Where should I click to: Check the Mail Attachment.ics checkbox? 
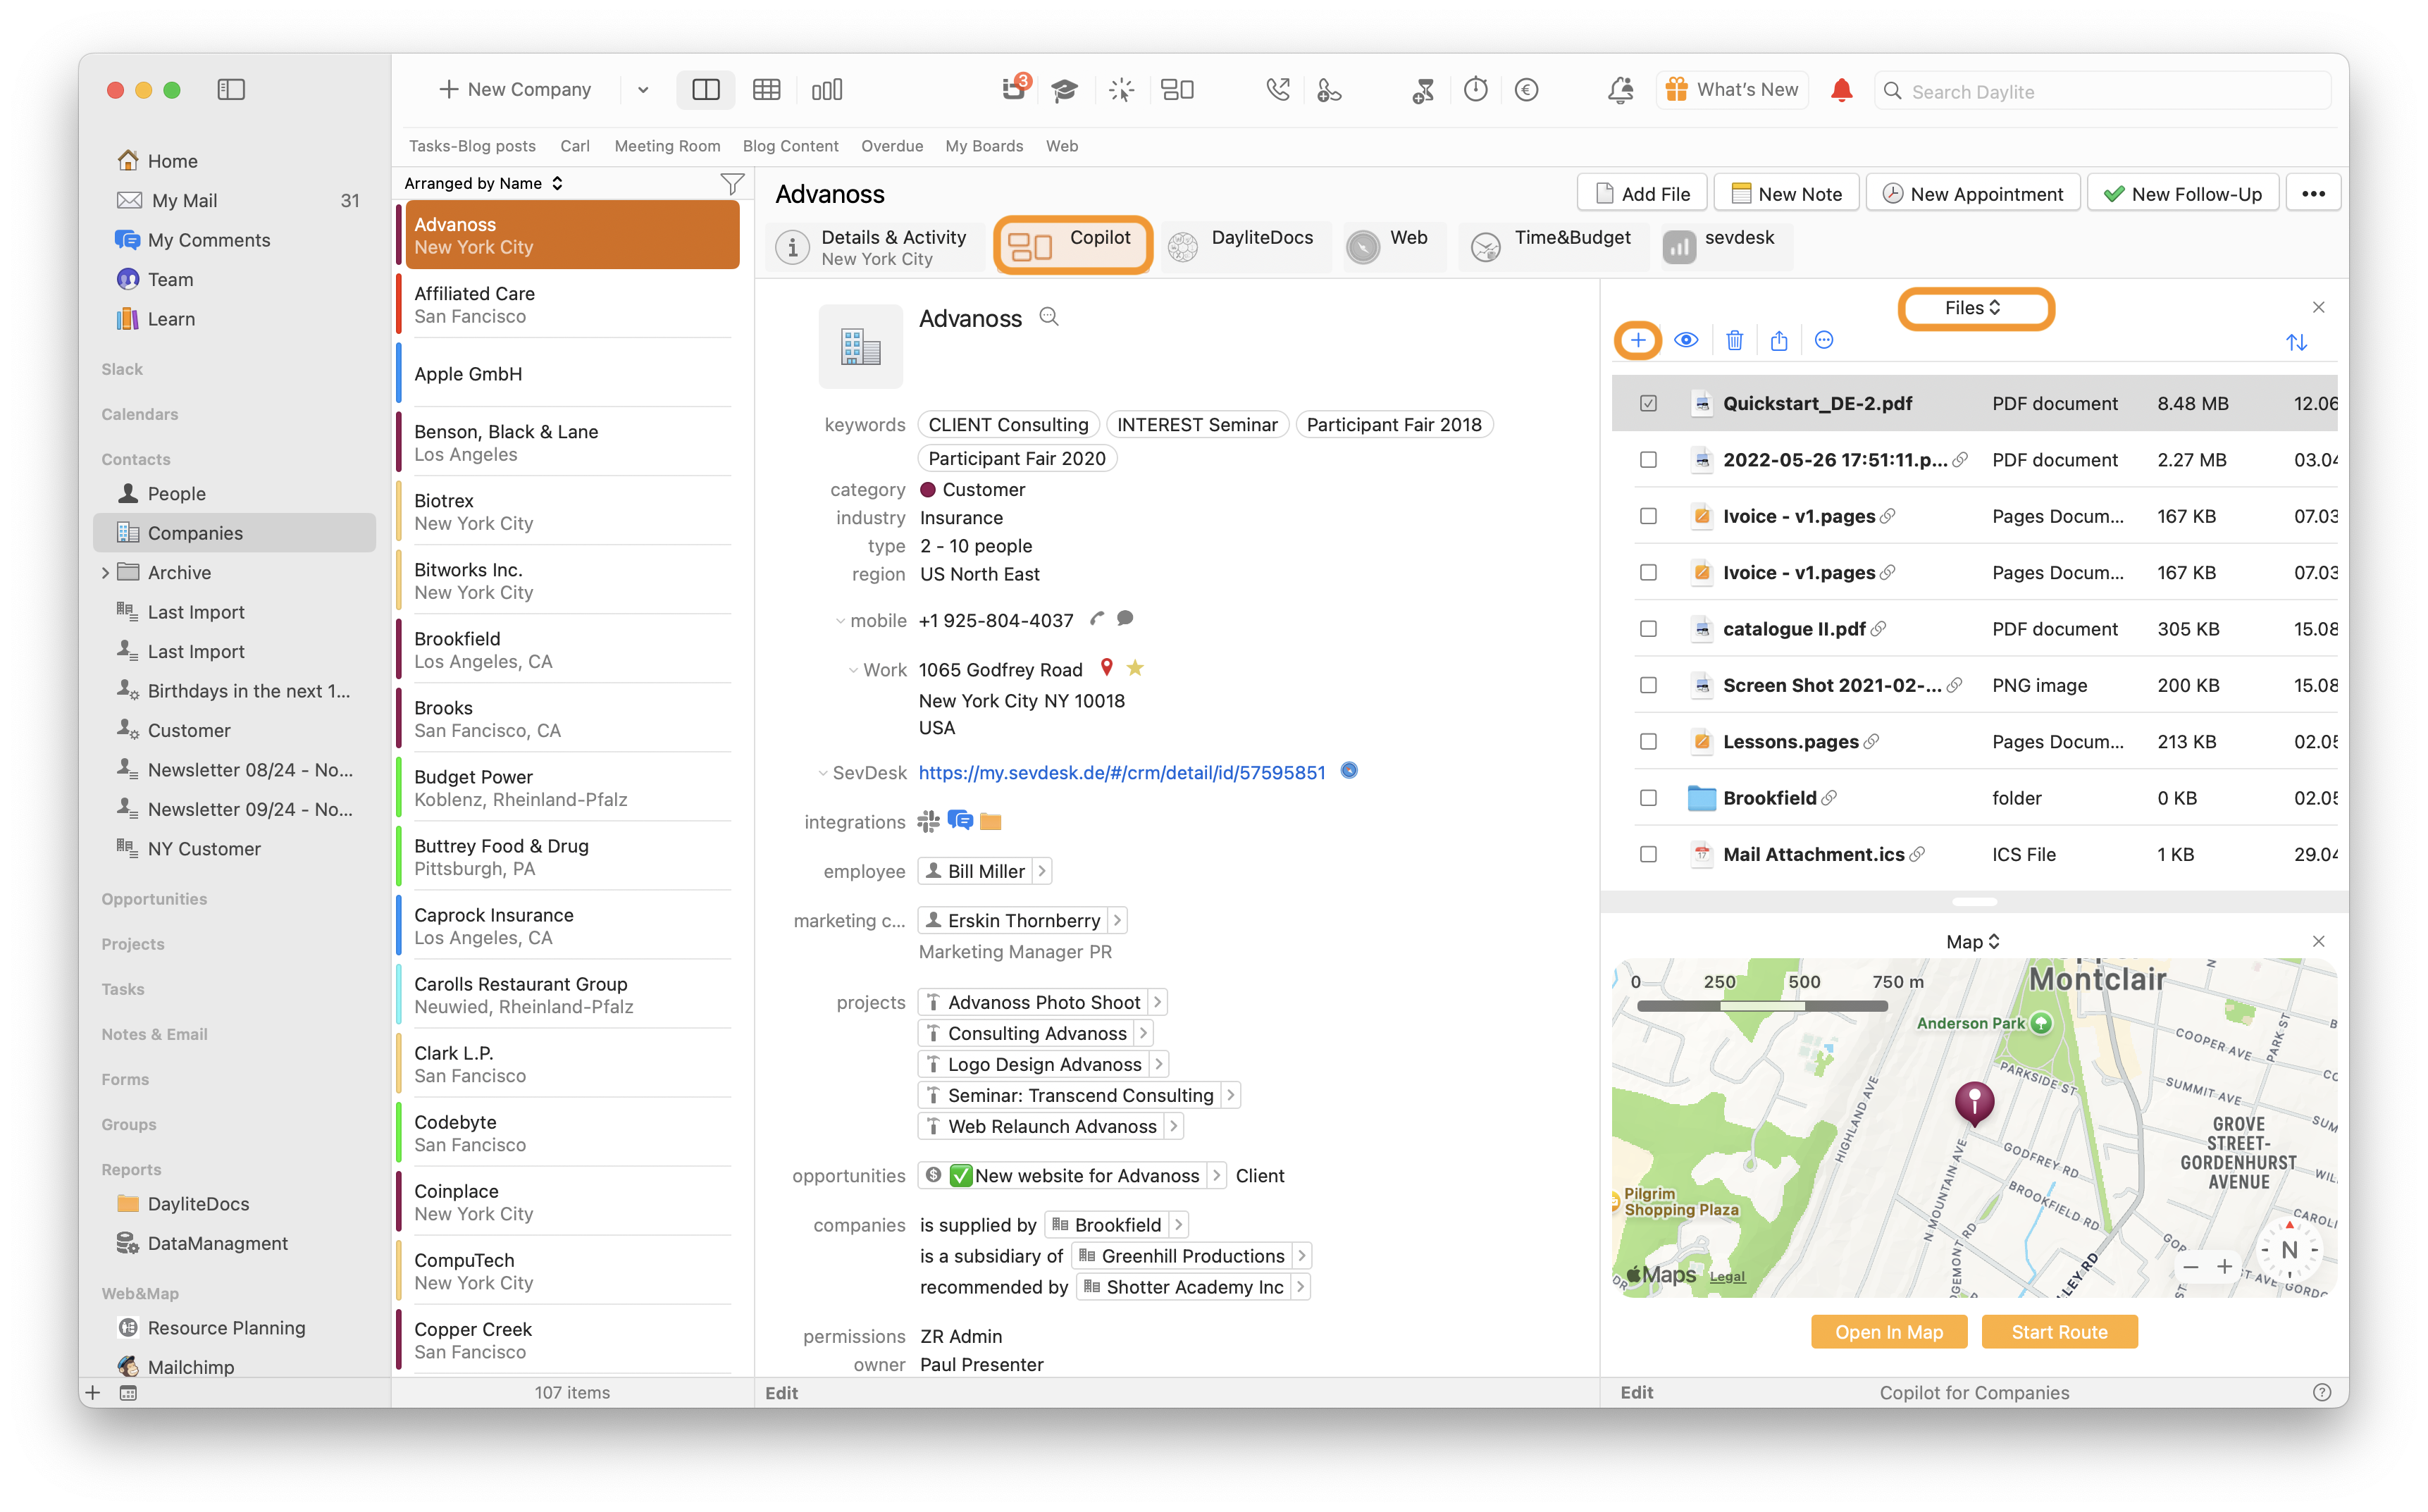pos(1648,854)
